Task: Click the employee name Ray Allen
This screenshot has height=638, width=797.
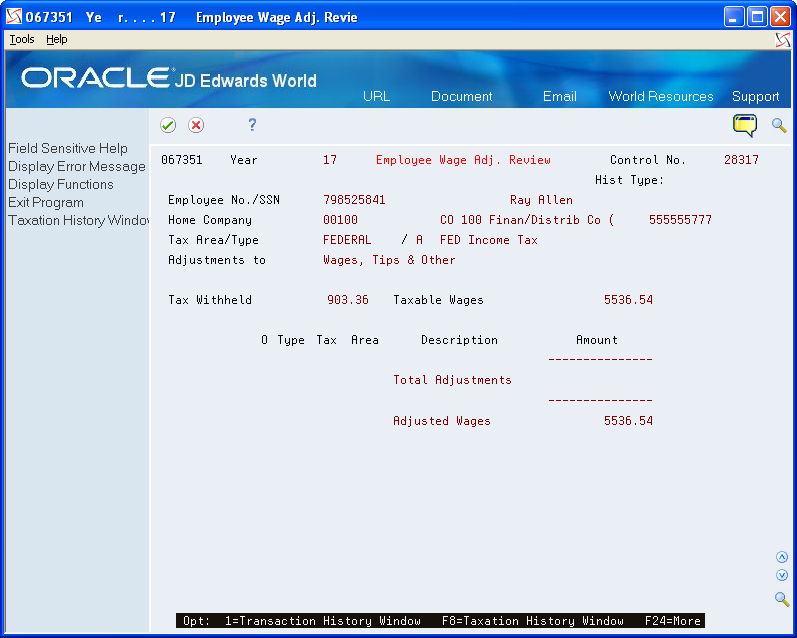Action: [541, 200]
